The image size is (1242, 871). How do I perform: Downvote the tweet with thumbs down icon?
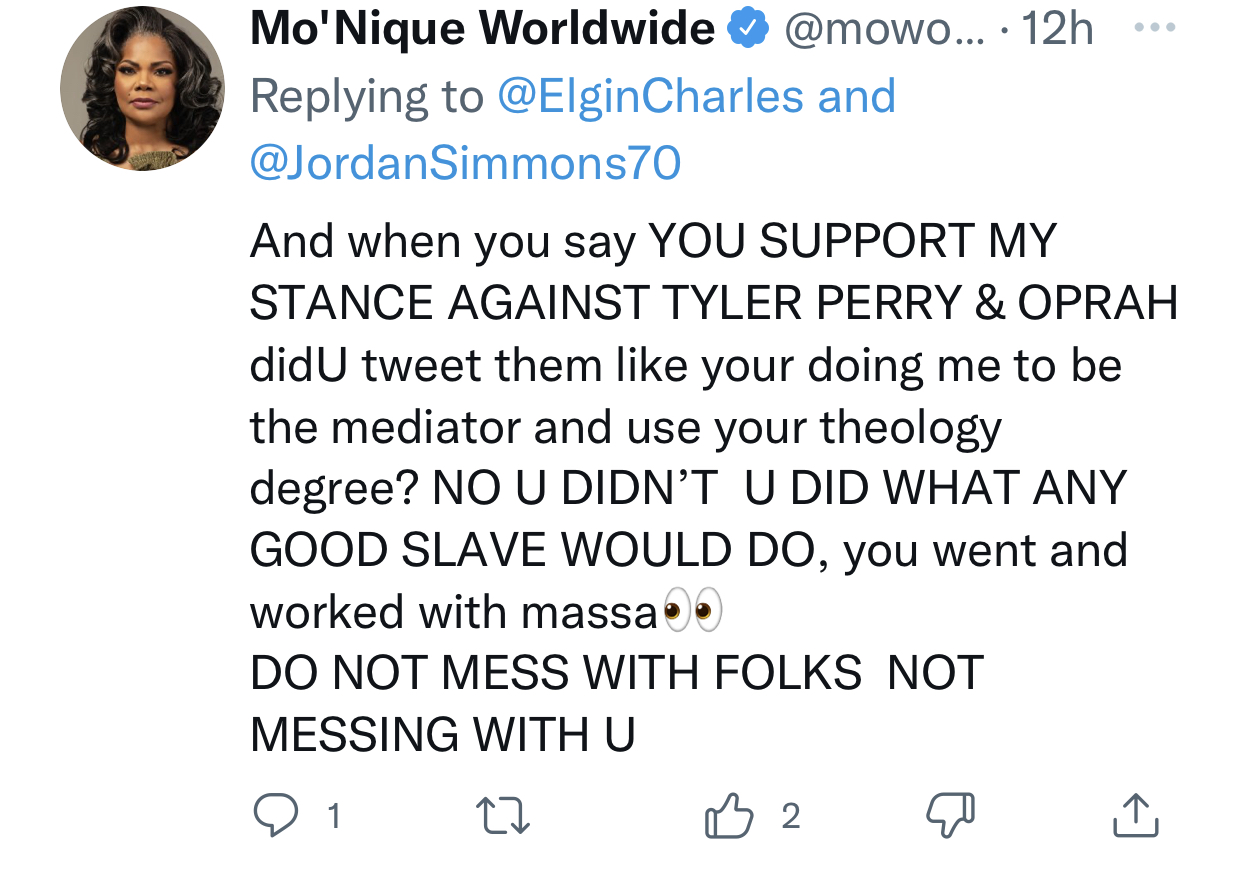tap(951, 816)
